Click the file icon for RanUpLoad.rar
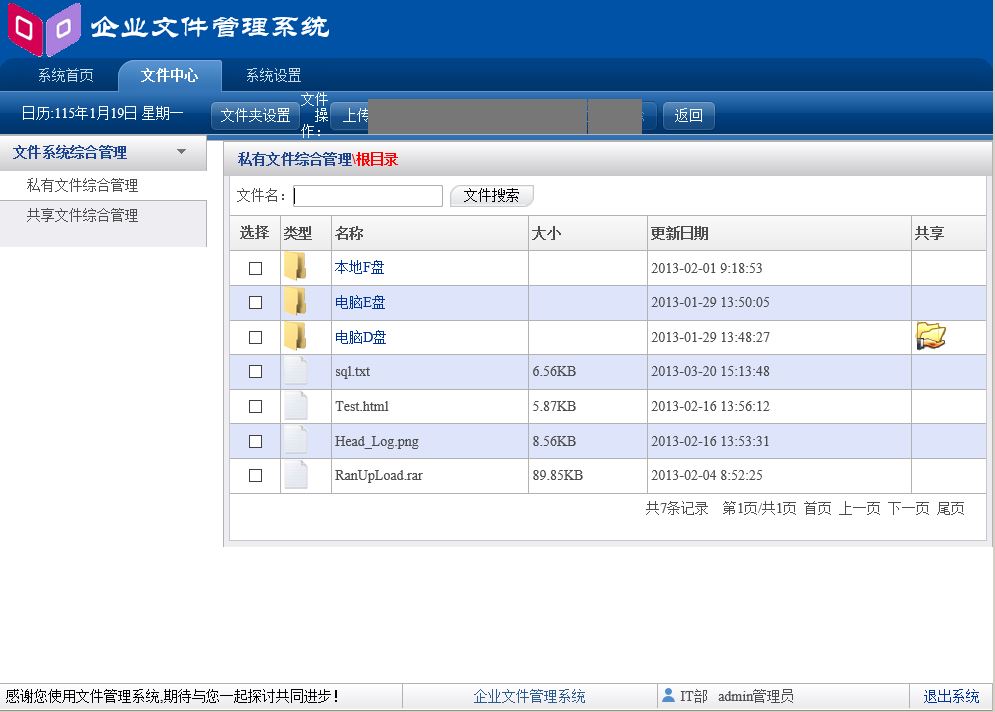Image resolution: width=995 pixels, height=712 pixels. coord(295,475)
